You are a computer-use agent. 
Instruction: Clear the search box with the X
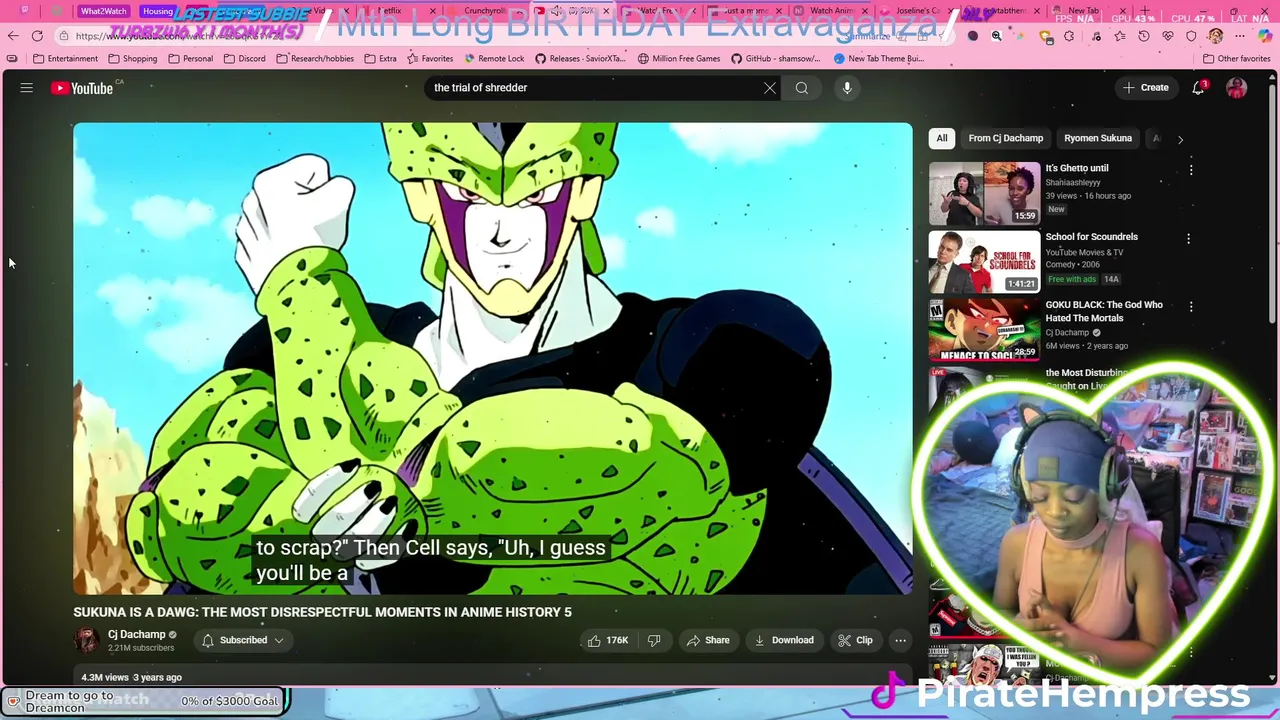coord(769,88)
